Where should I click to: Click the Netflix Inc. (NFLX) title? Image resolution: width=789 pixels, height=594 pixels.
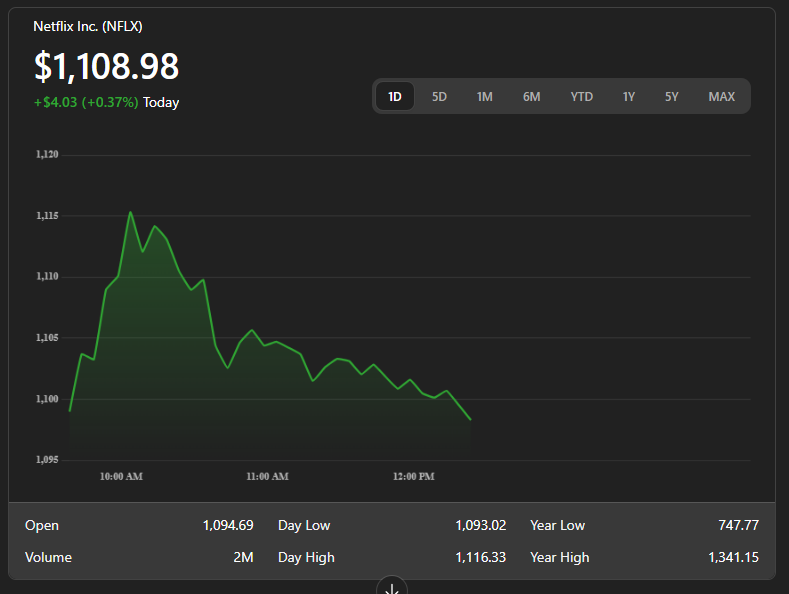tap(88, 26)
